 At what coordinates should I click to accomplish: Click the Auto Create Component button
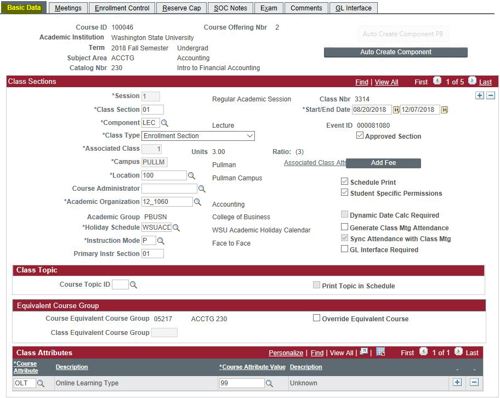point(396,52)
